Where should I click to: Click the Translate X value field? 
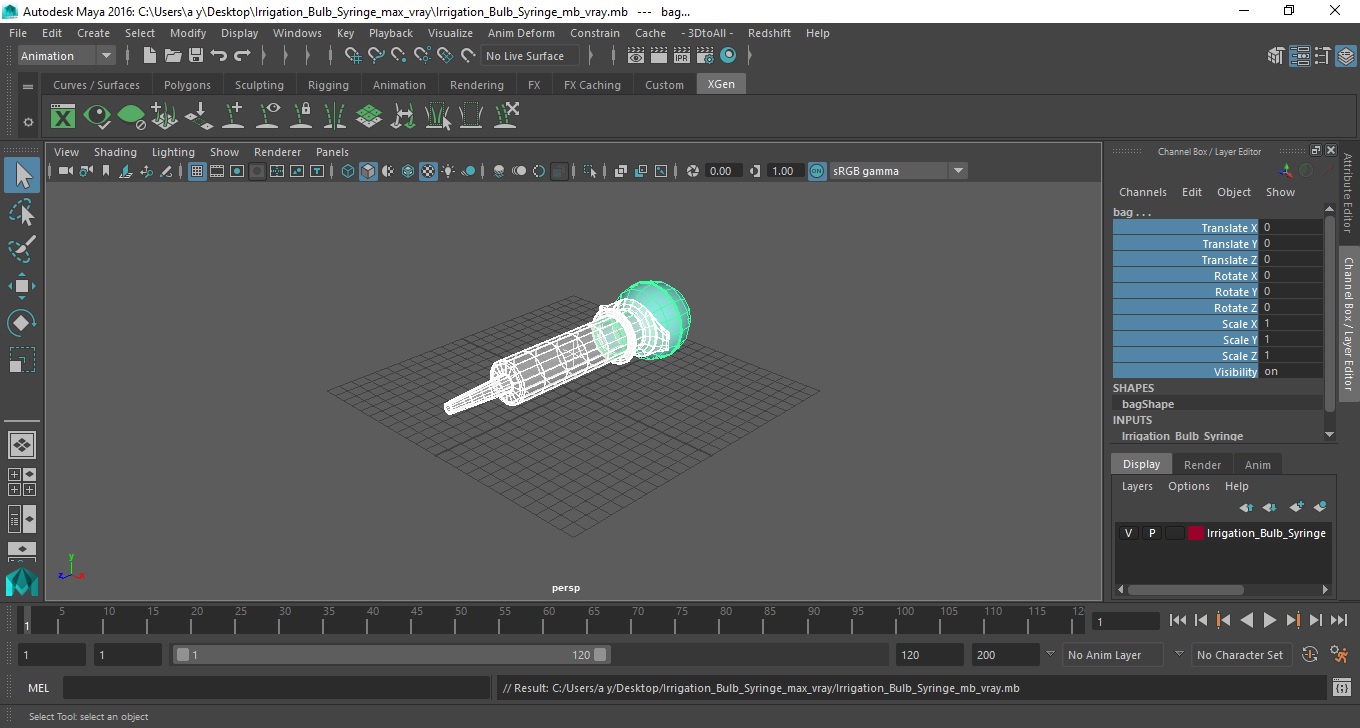click(1290, 228)
